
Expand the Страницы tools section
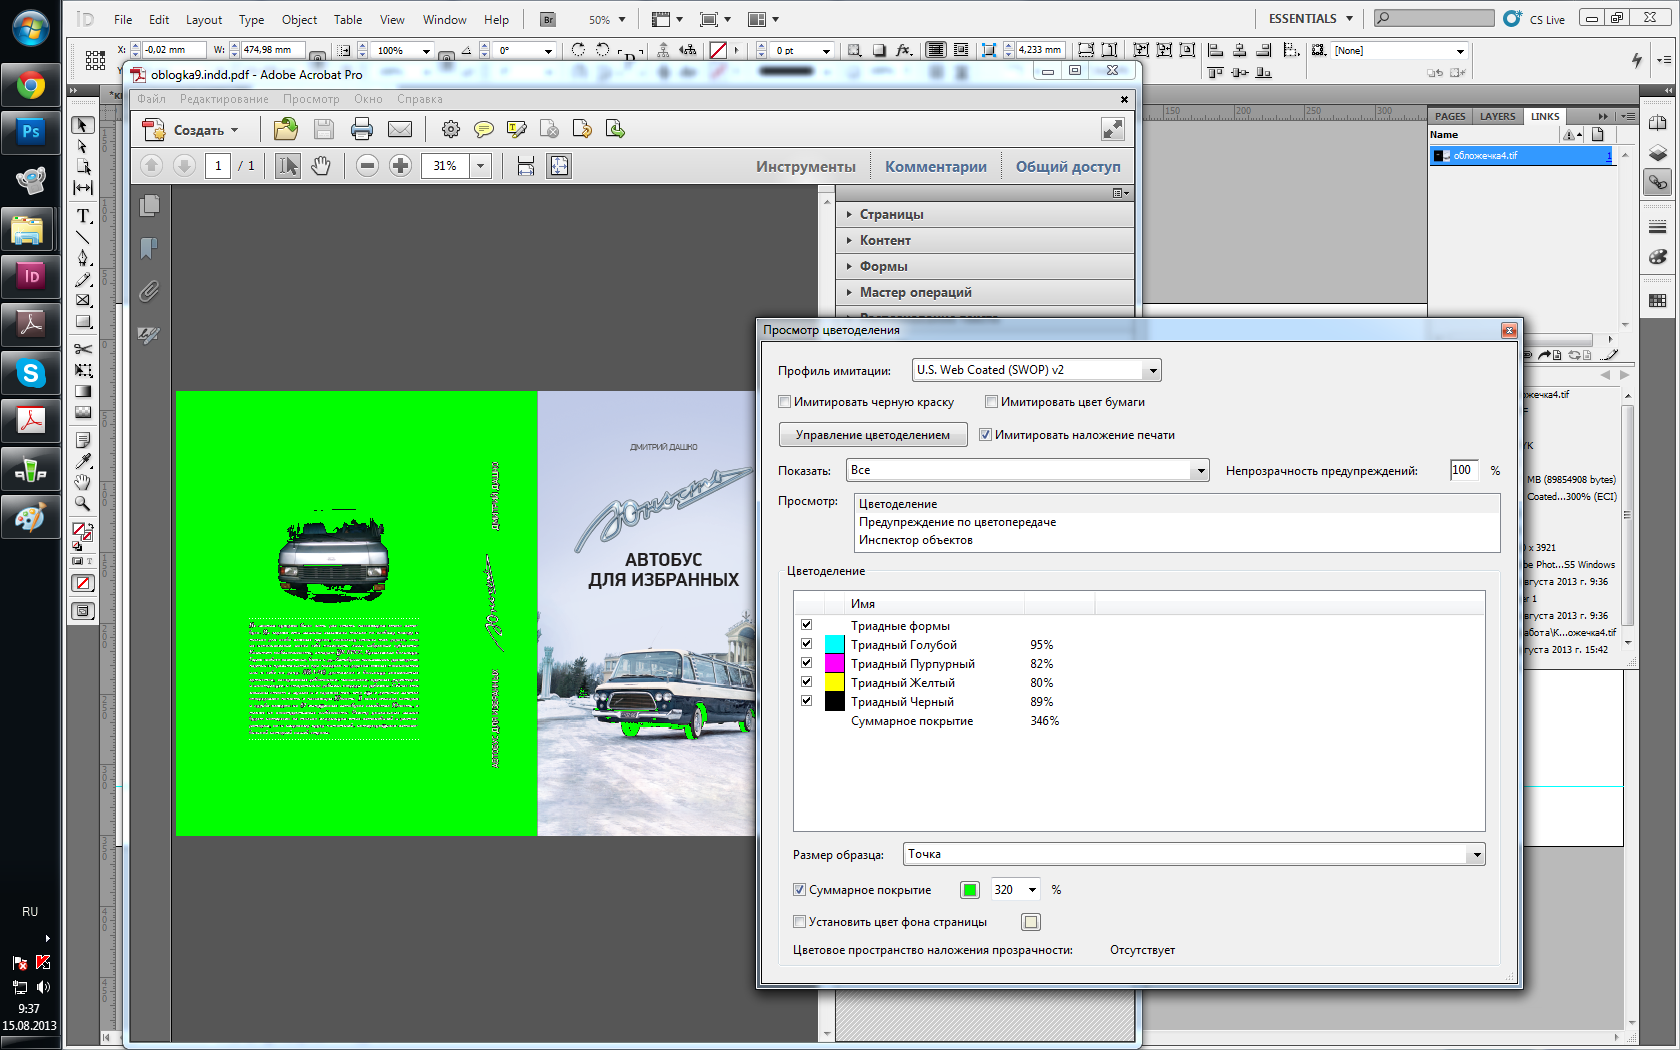pyautogui.click(x=985, y=214)
